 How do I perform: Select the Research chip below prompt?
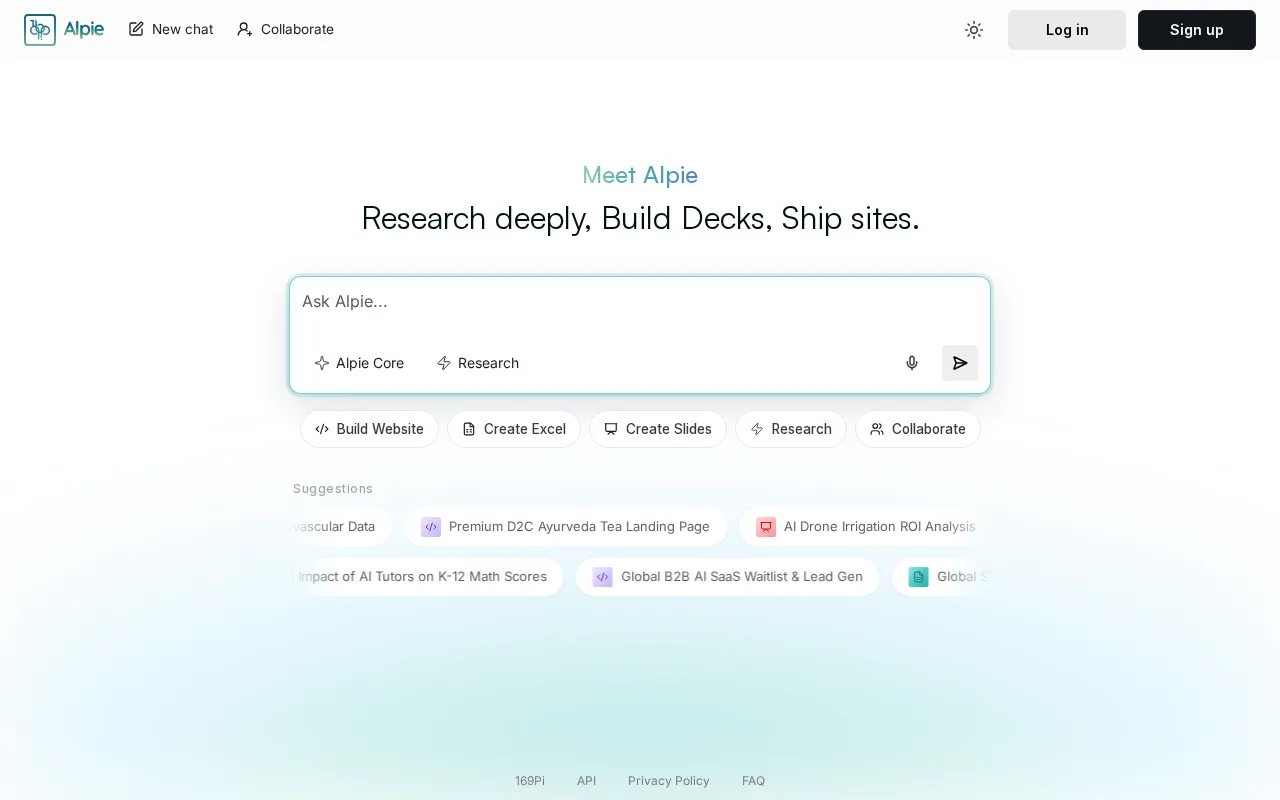click(x=791, y=429)
